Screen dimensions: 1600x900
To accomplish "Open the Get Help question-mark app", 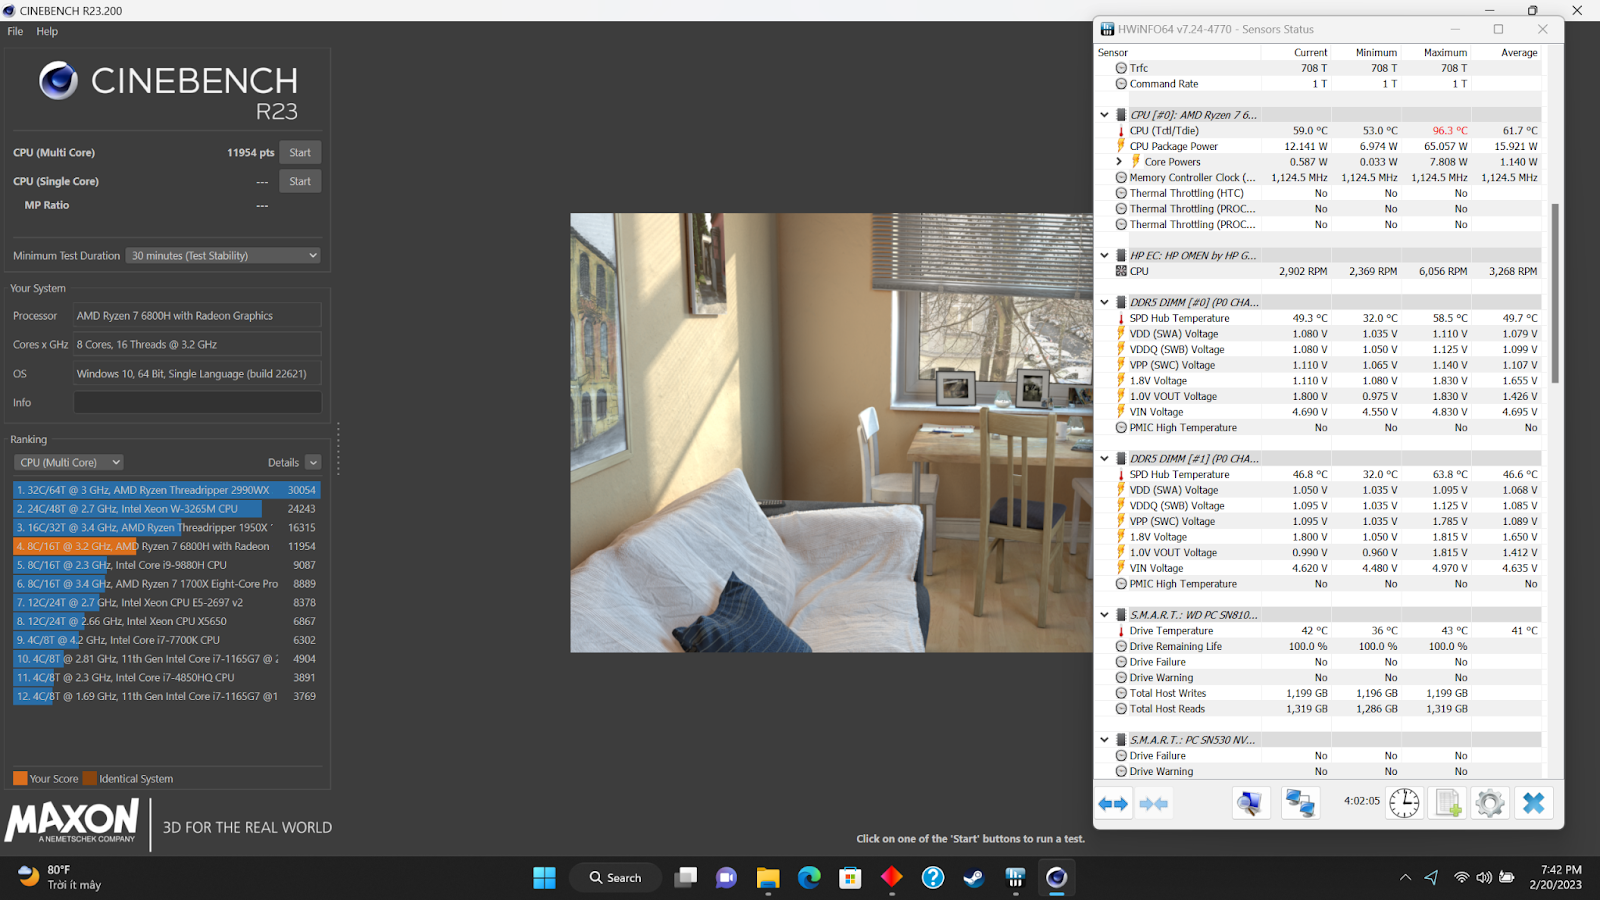I will [933, 878].
